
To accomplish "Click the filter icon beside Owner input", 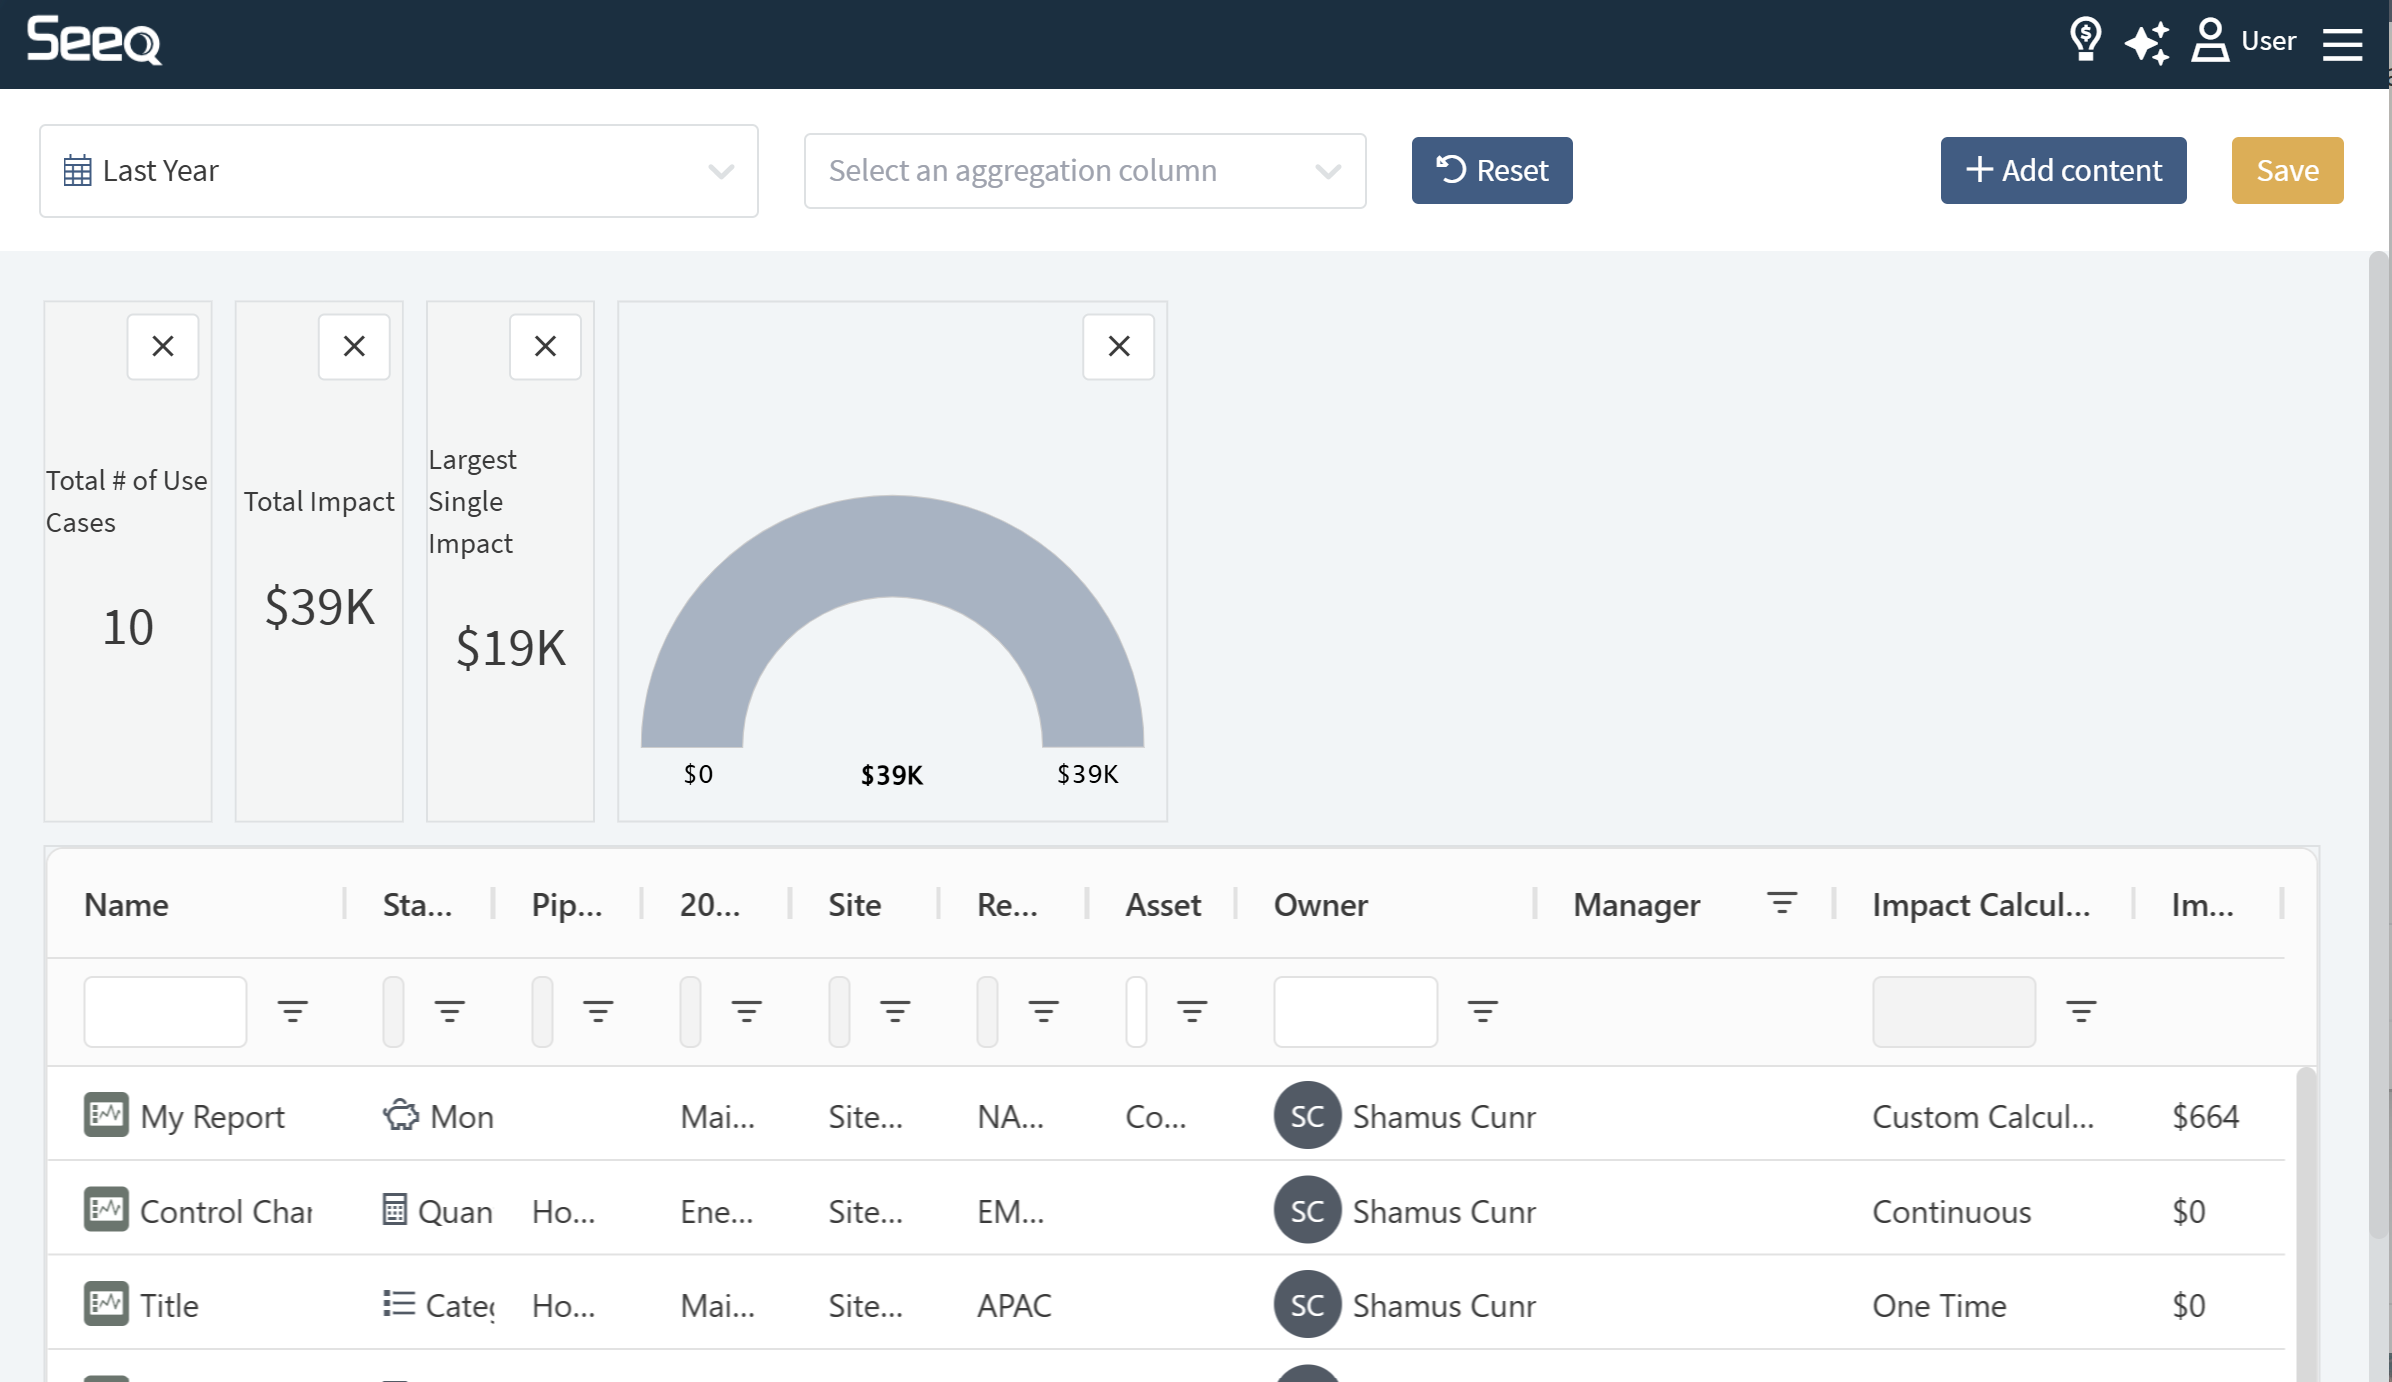I will tap(1482, 1011).
